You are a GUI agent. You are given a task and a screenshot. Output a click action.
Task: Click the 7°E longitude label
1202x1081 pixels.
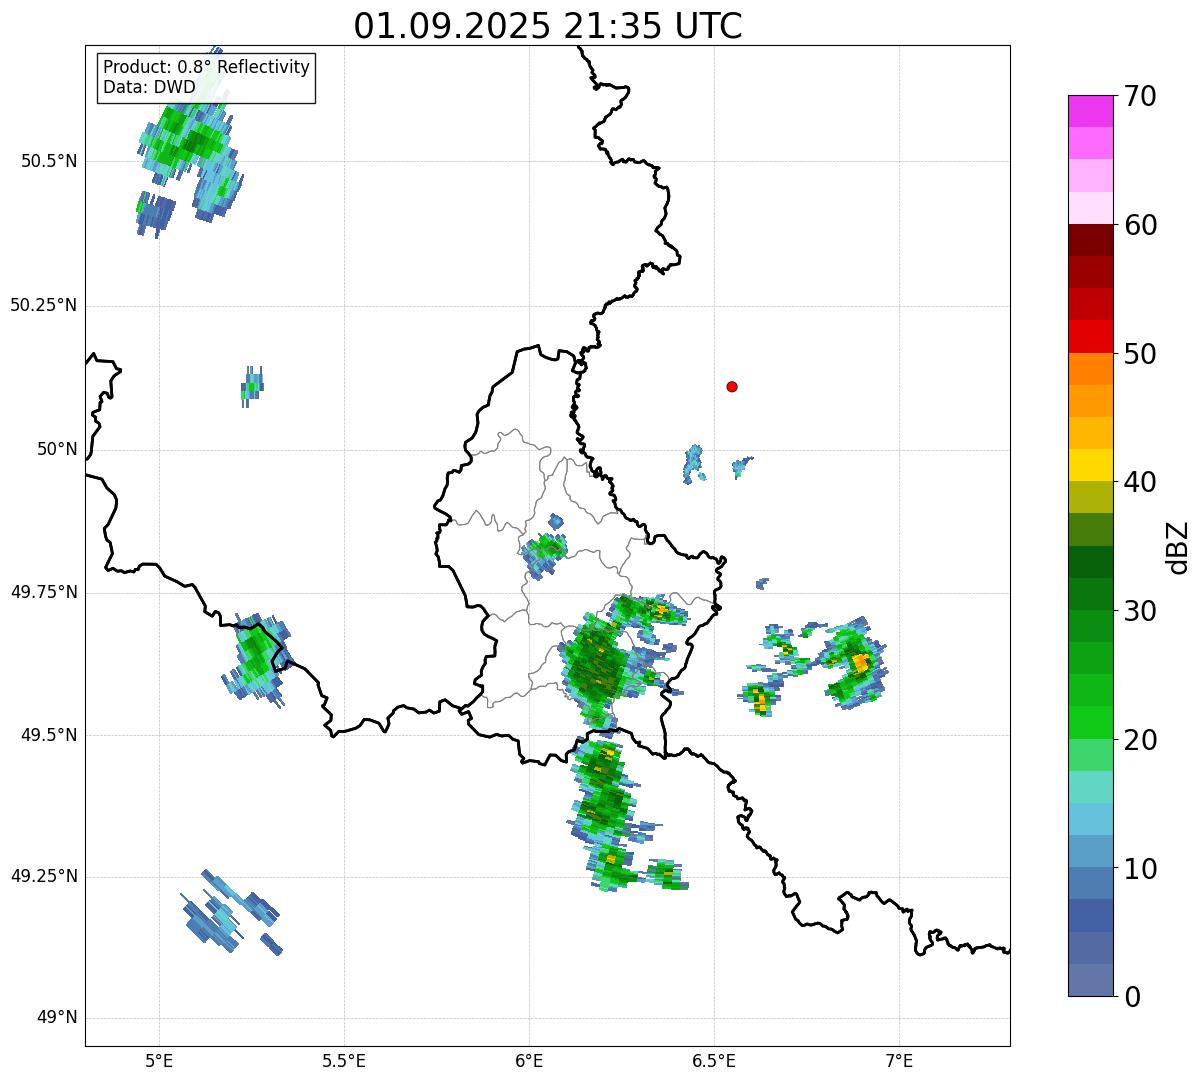pyautogui.click(x=900, y=1060)
